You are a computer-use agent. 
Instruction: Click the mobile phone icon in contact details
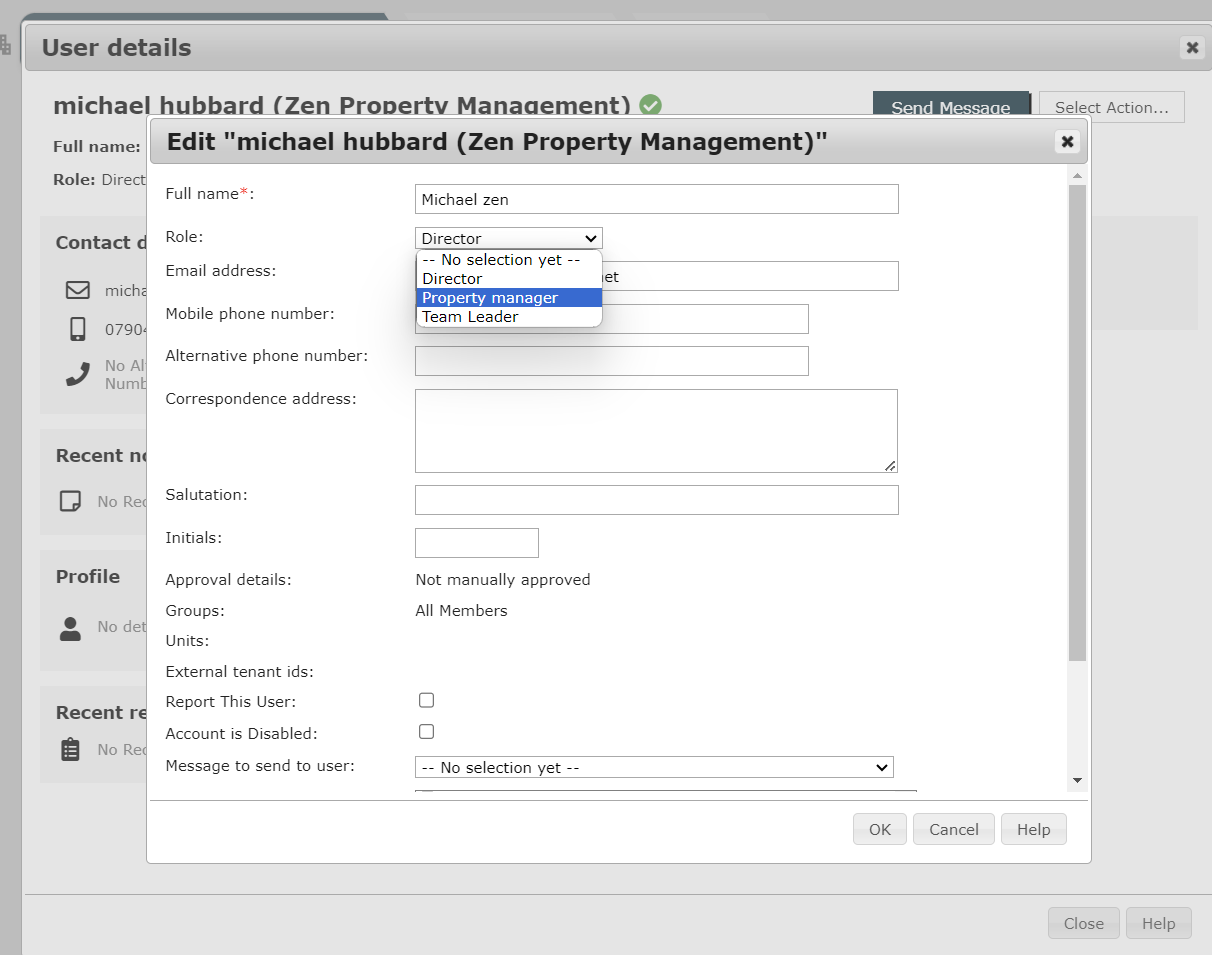(x=76, y=329)
